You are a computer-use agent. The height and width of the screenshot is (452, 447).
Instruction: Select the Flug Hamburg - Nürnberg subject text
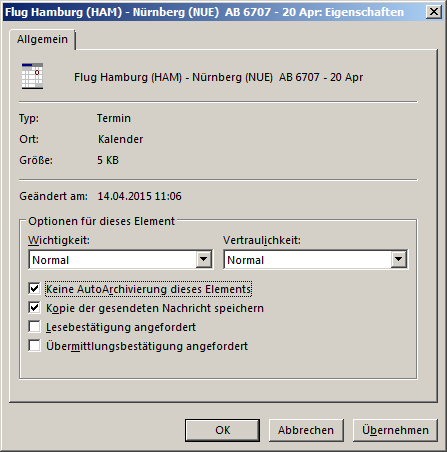[218, 77]
